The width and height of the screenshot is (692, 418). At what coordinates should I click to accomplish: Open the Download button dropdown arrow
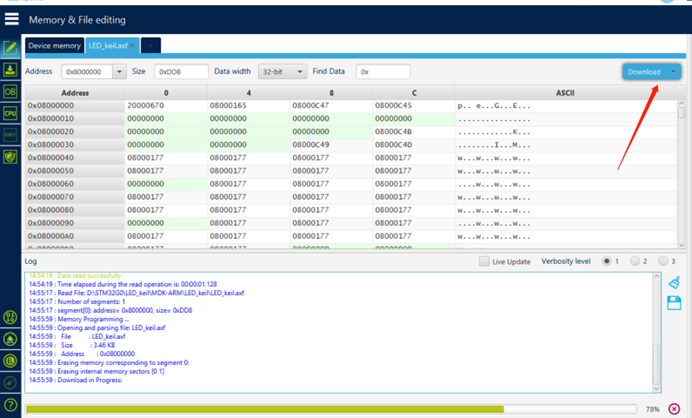(673, 72)
